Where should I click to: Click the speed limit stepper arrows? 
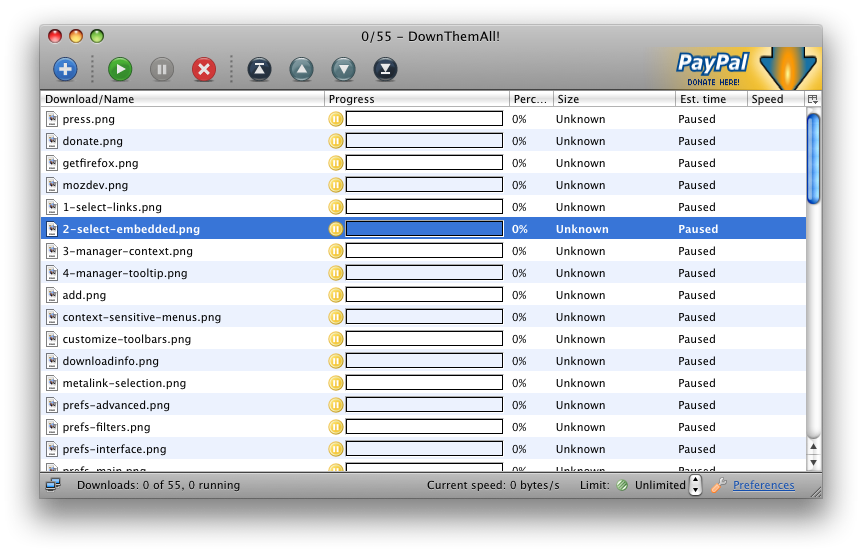(x=696, y=485)
